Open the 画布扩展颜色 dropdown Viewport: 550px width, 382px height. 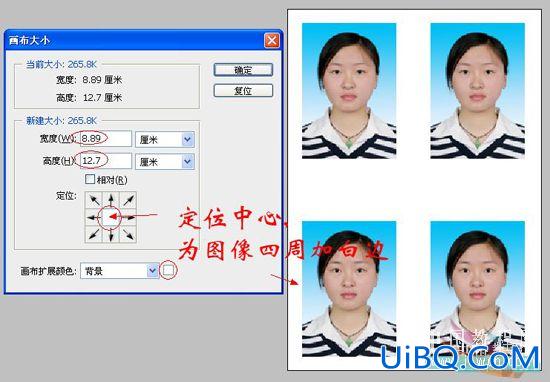119,270
